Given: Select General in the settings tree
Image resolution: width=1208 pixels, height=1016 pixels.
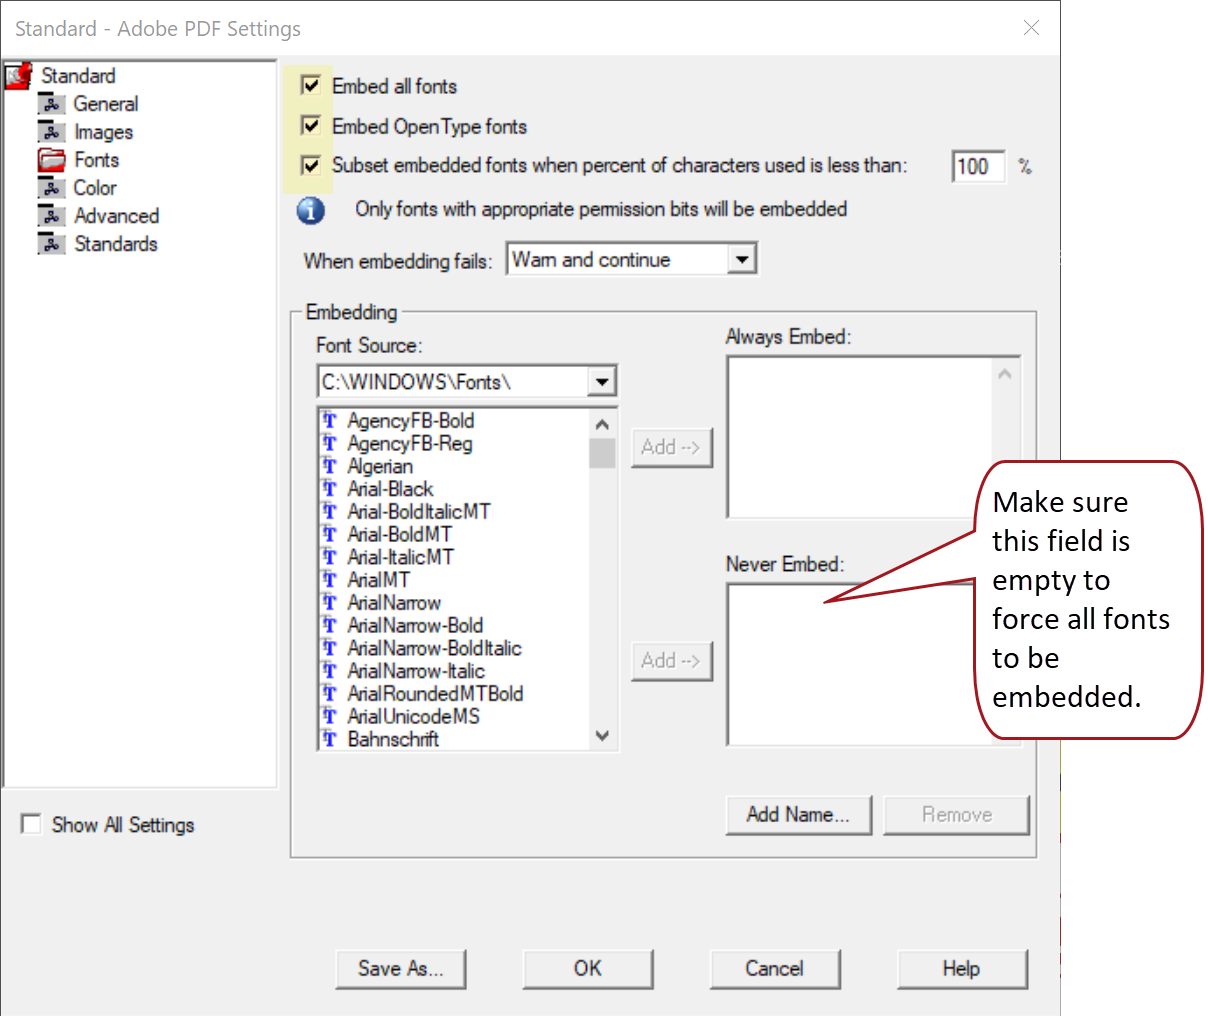Looking at the screenshot, I should [x=106, y=104].
